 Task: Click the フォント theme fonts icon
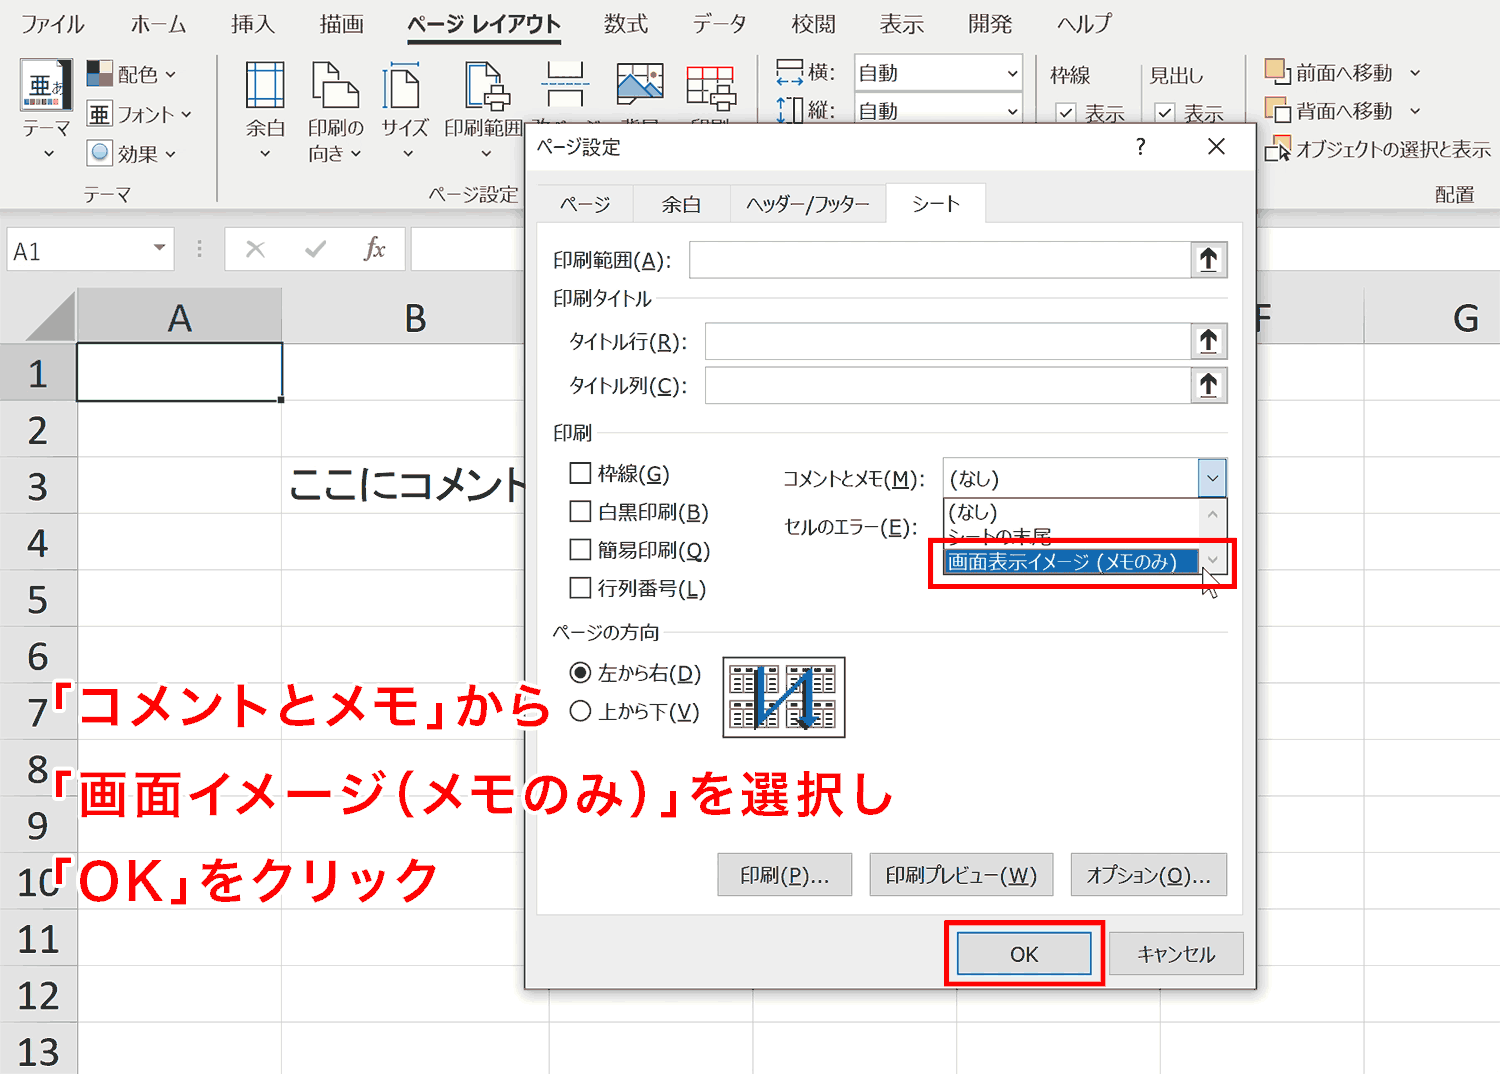[100, 114]
